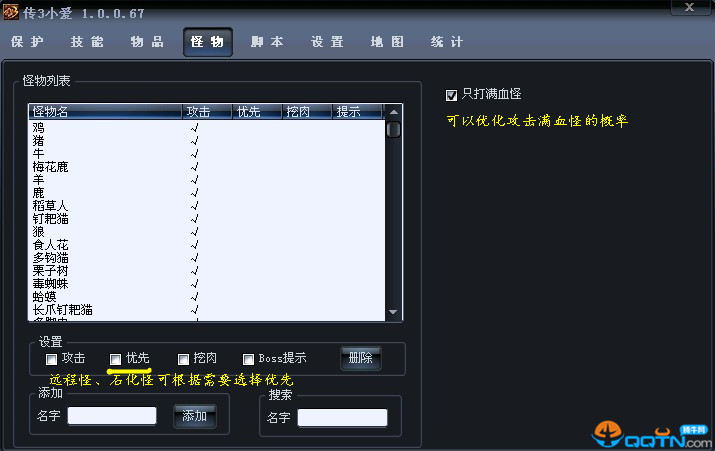Toggle the 优先 priority checkbox
Image resolution: width=715 pixels, height=451 pixels.
point(116,359)
